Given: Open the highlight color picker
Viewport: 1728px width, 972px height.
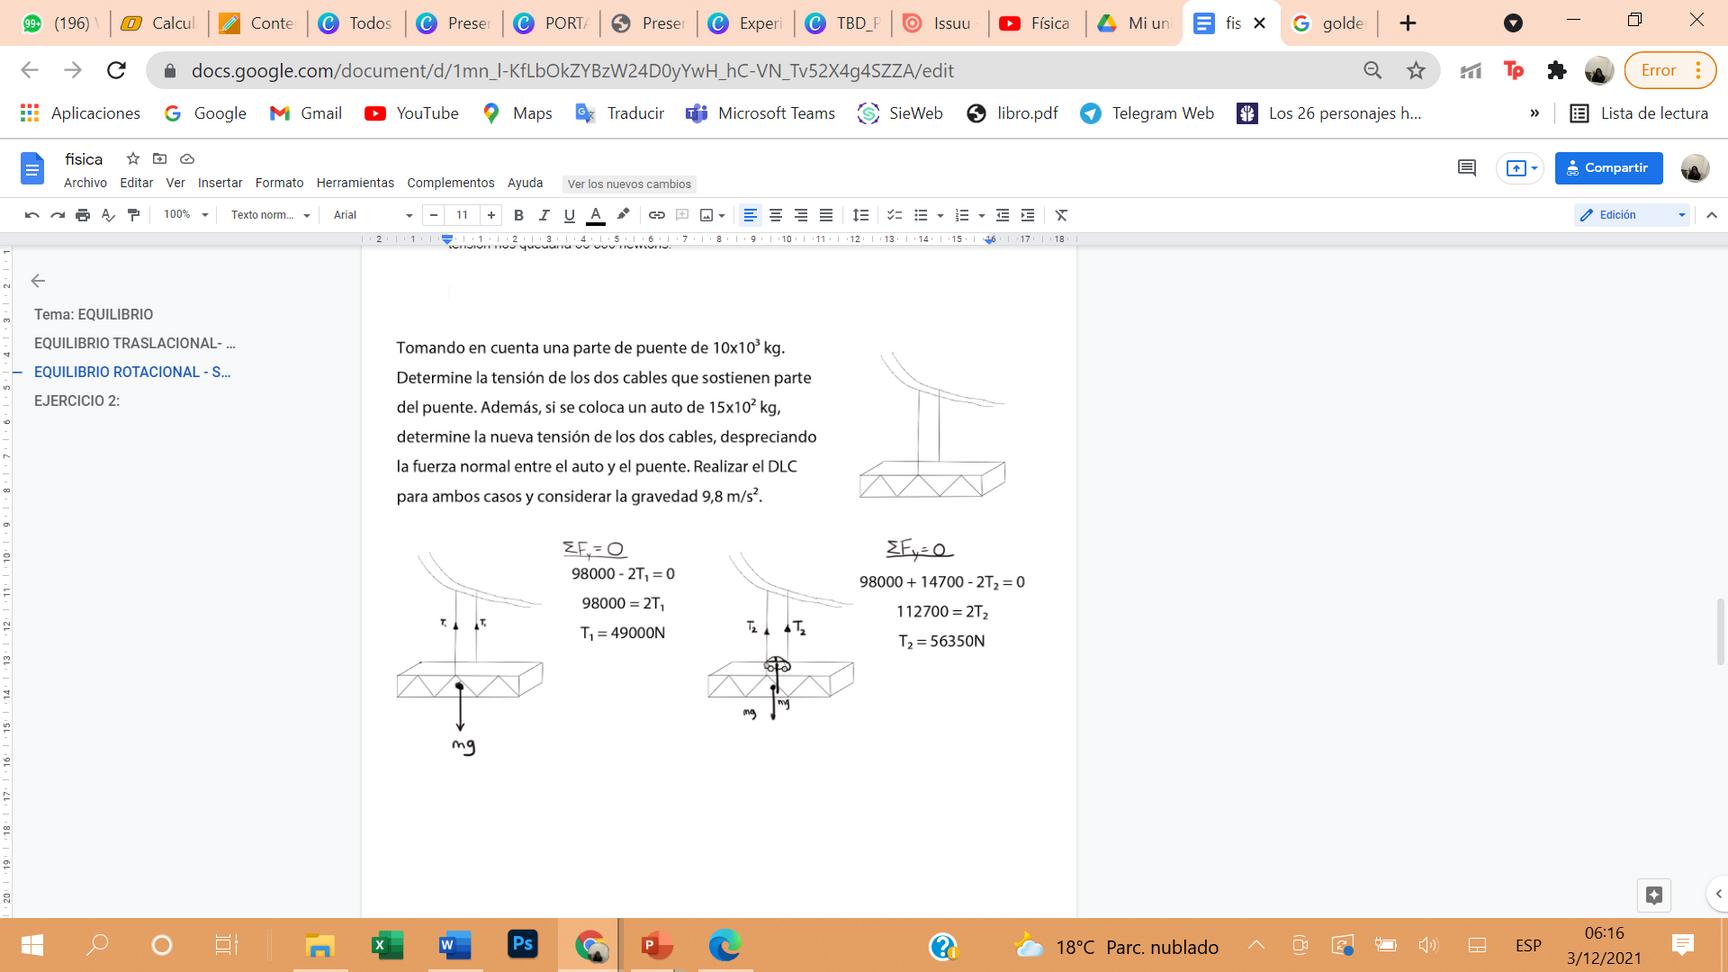Looking at the screenshot, I should (x=623, y=215).
